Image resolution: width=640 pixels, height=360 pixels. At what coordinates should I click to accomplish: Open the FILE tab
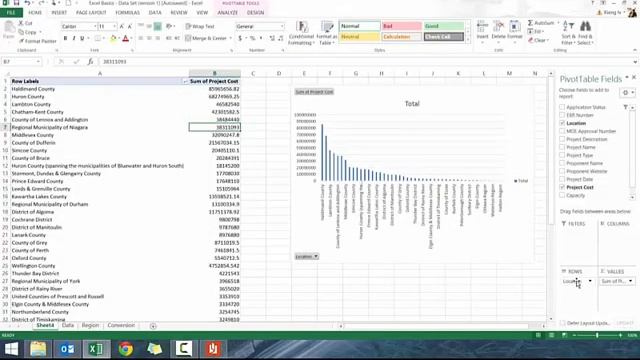pos(11,13)
